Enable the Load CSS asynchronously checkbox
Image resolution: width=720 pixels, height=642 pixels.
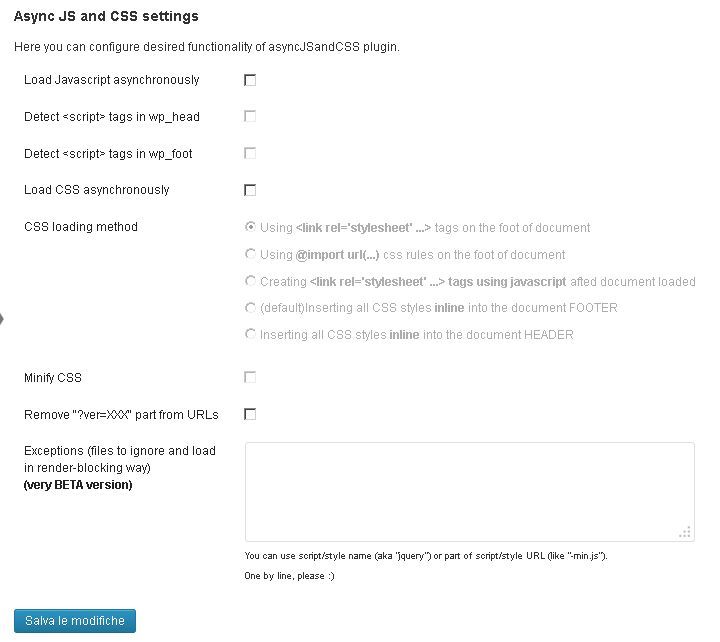coord(250,190)
